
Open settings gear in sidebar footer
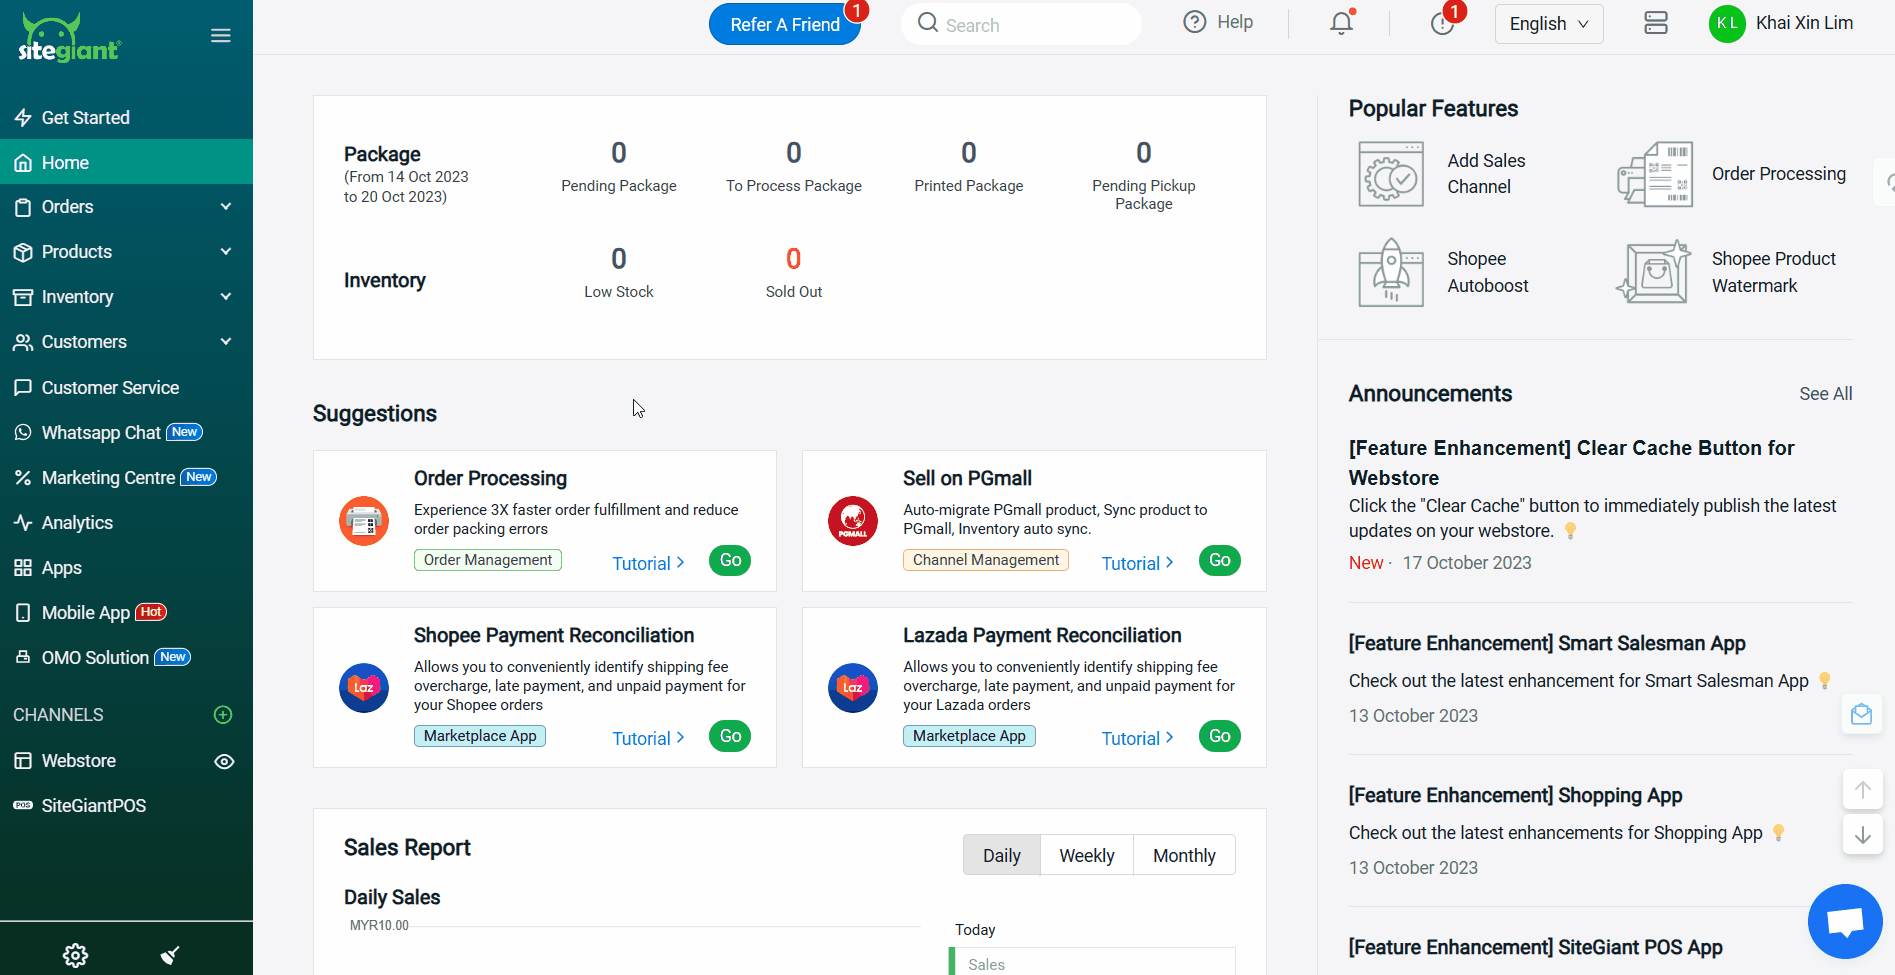tap(75, 955)
